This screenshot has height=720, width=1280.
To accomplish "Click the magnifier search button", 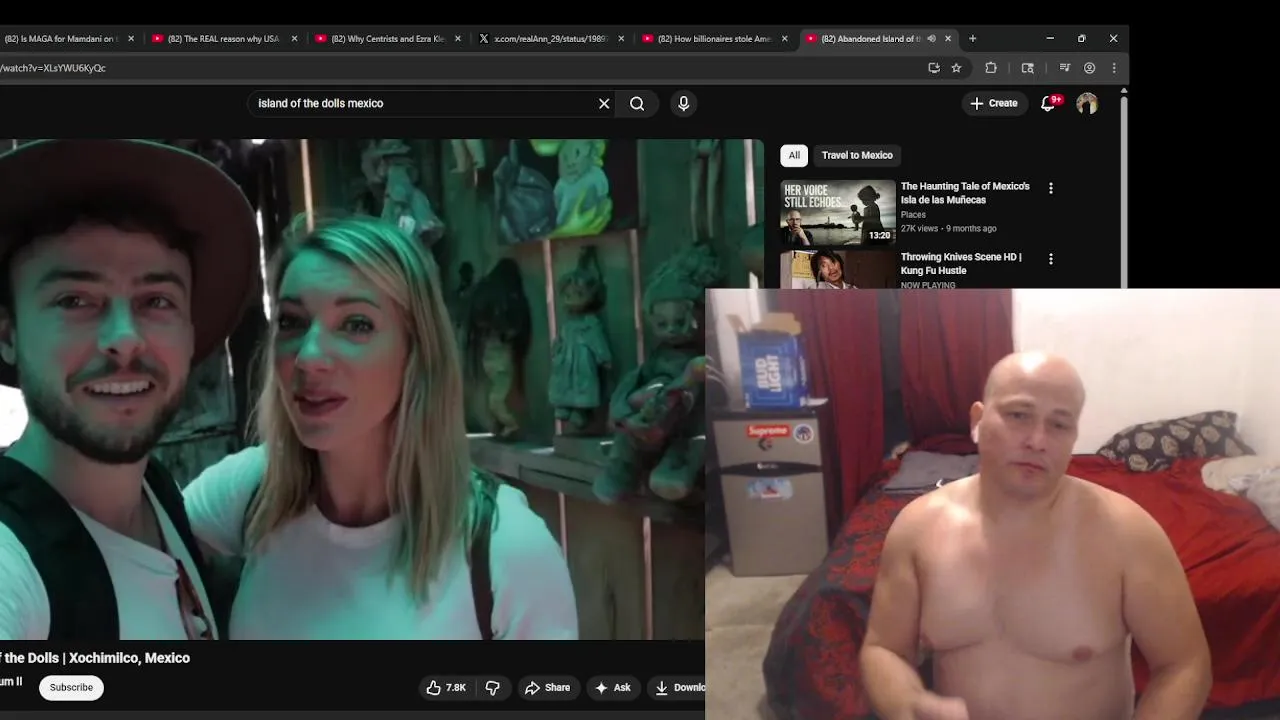I will (x=637, y=103).
